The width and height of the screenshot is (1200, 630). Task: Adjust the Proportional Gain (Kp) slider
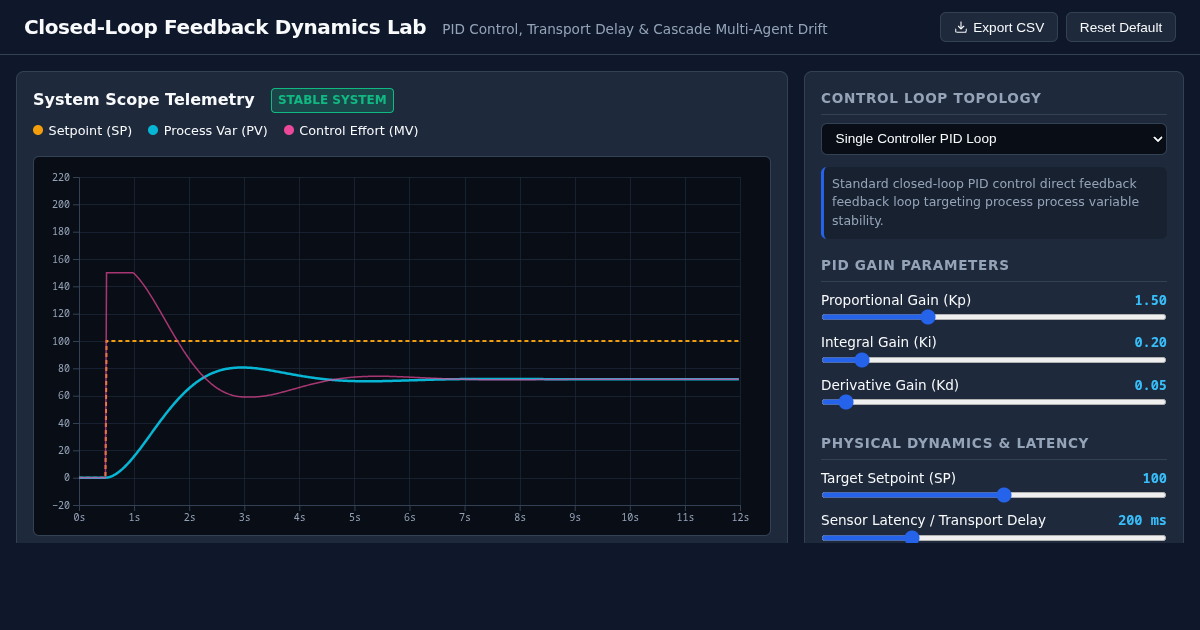(994, 317)
